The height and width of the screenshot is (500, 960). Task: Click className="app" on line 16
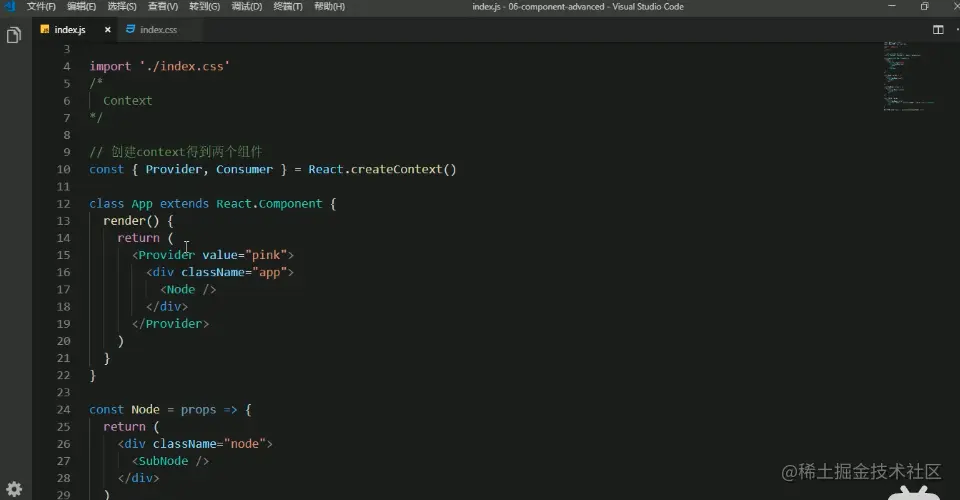pos(234,272)
